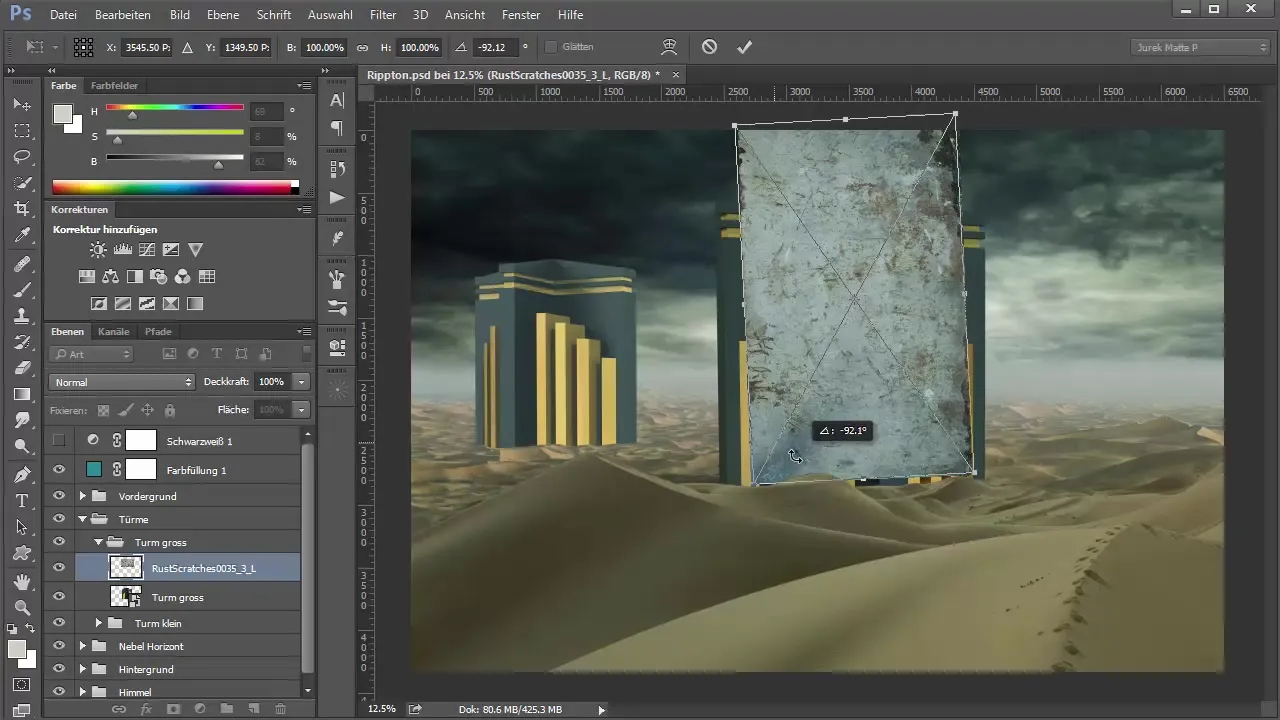The image size is (1280, 720).
Task: Expand the Hintergrund group
Action: click(x=82, y=669)
